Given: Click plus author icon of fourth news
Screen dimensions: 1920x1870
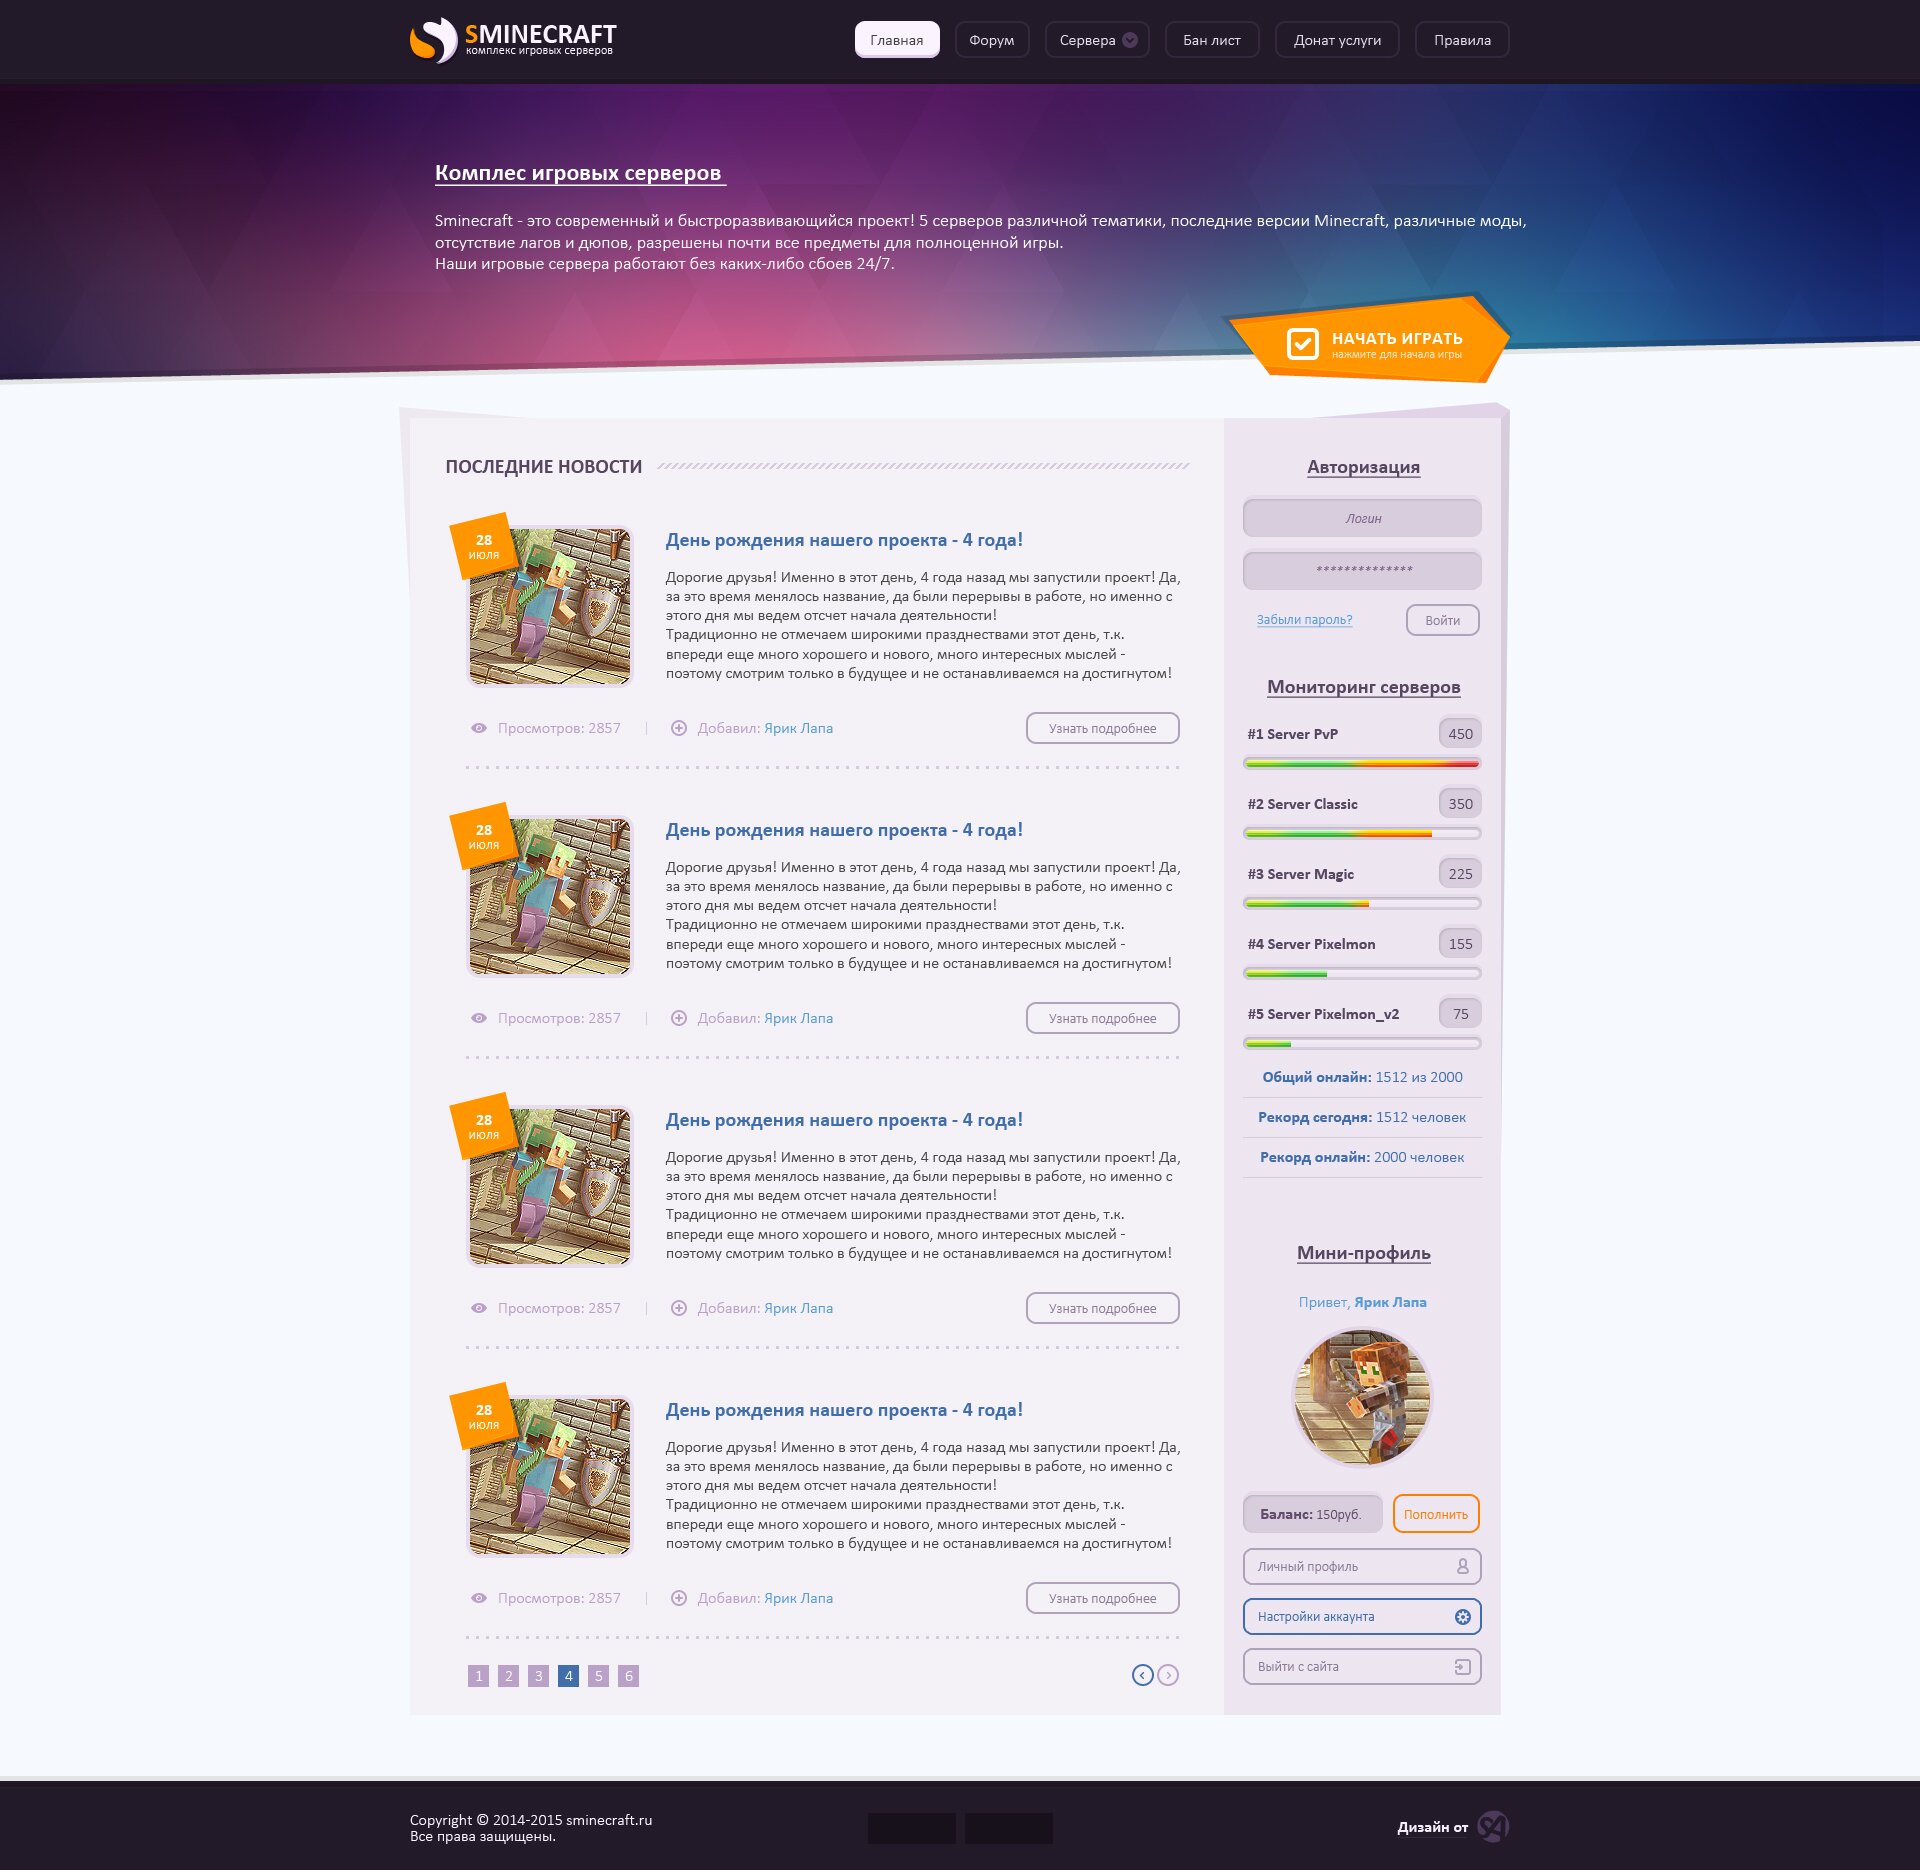Looking at the screenshot, I should pyautogui.click(x=678, y=1598).
